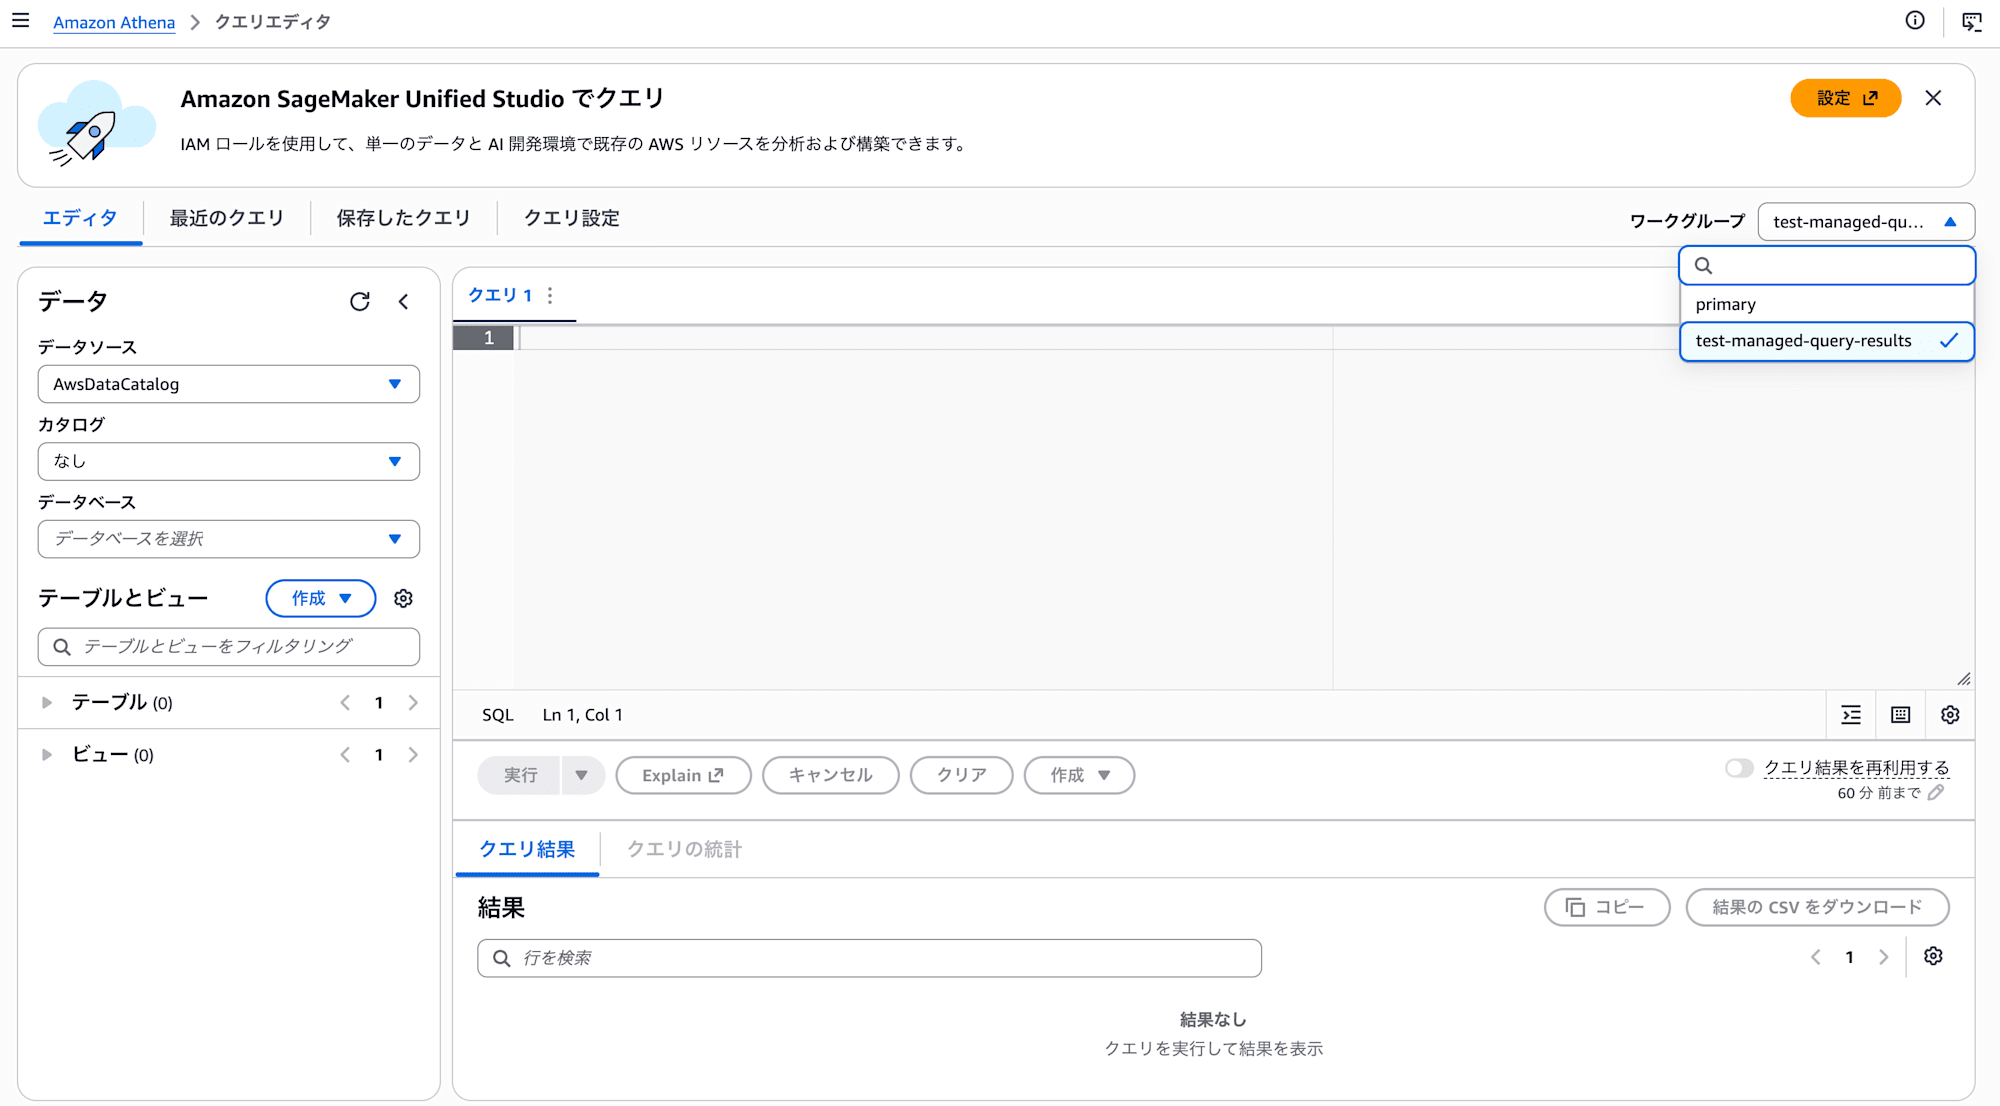Click the format query indent icon
2000x1106 pixels.
pos(1851,715)
